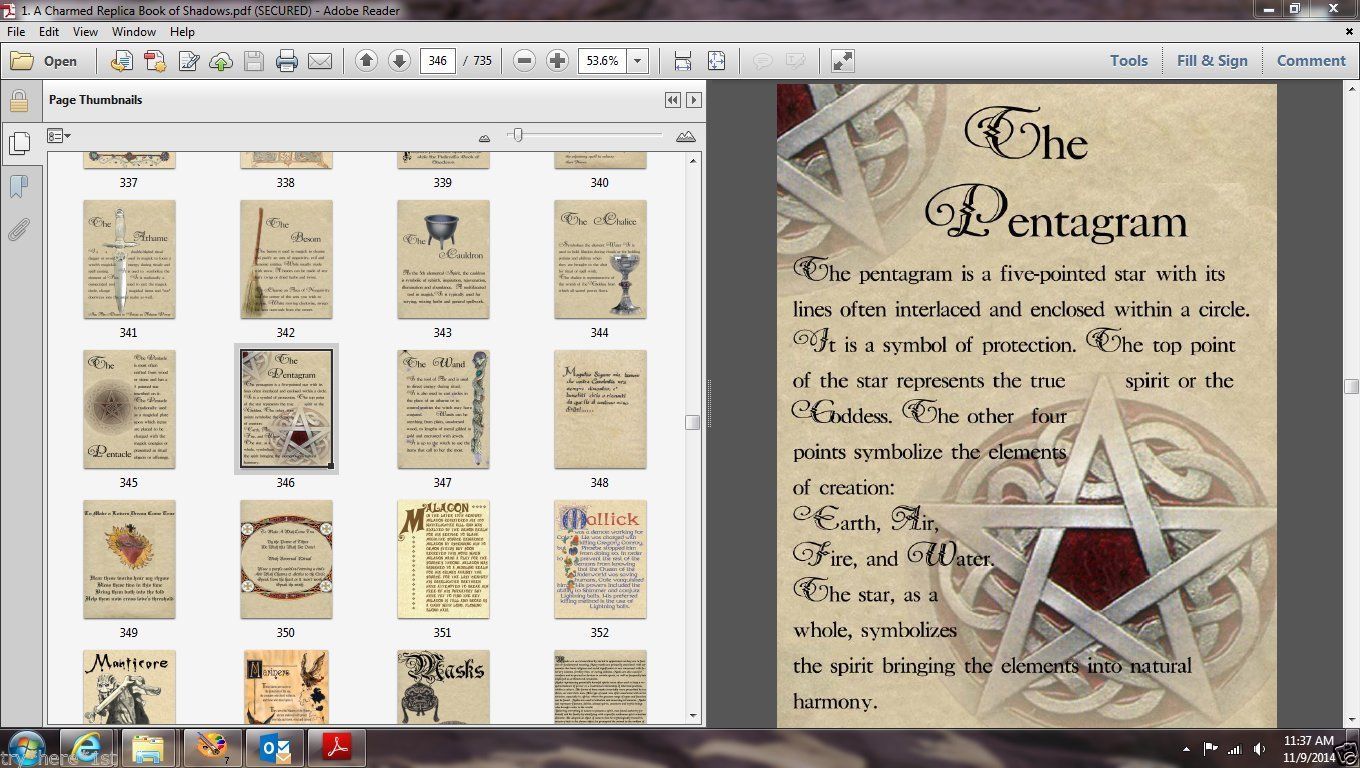The width and height of the screenshot is (1360, 768).
Task: Click the upload to cloud icon
Action: (x=221, y=61)
